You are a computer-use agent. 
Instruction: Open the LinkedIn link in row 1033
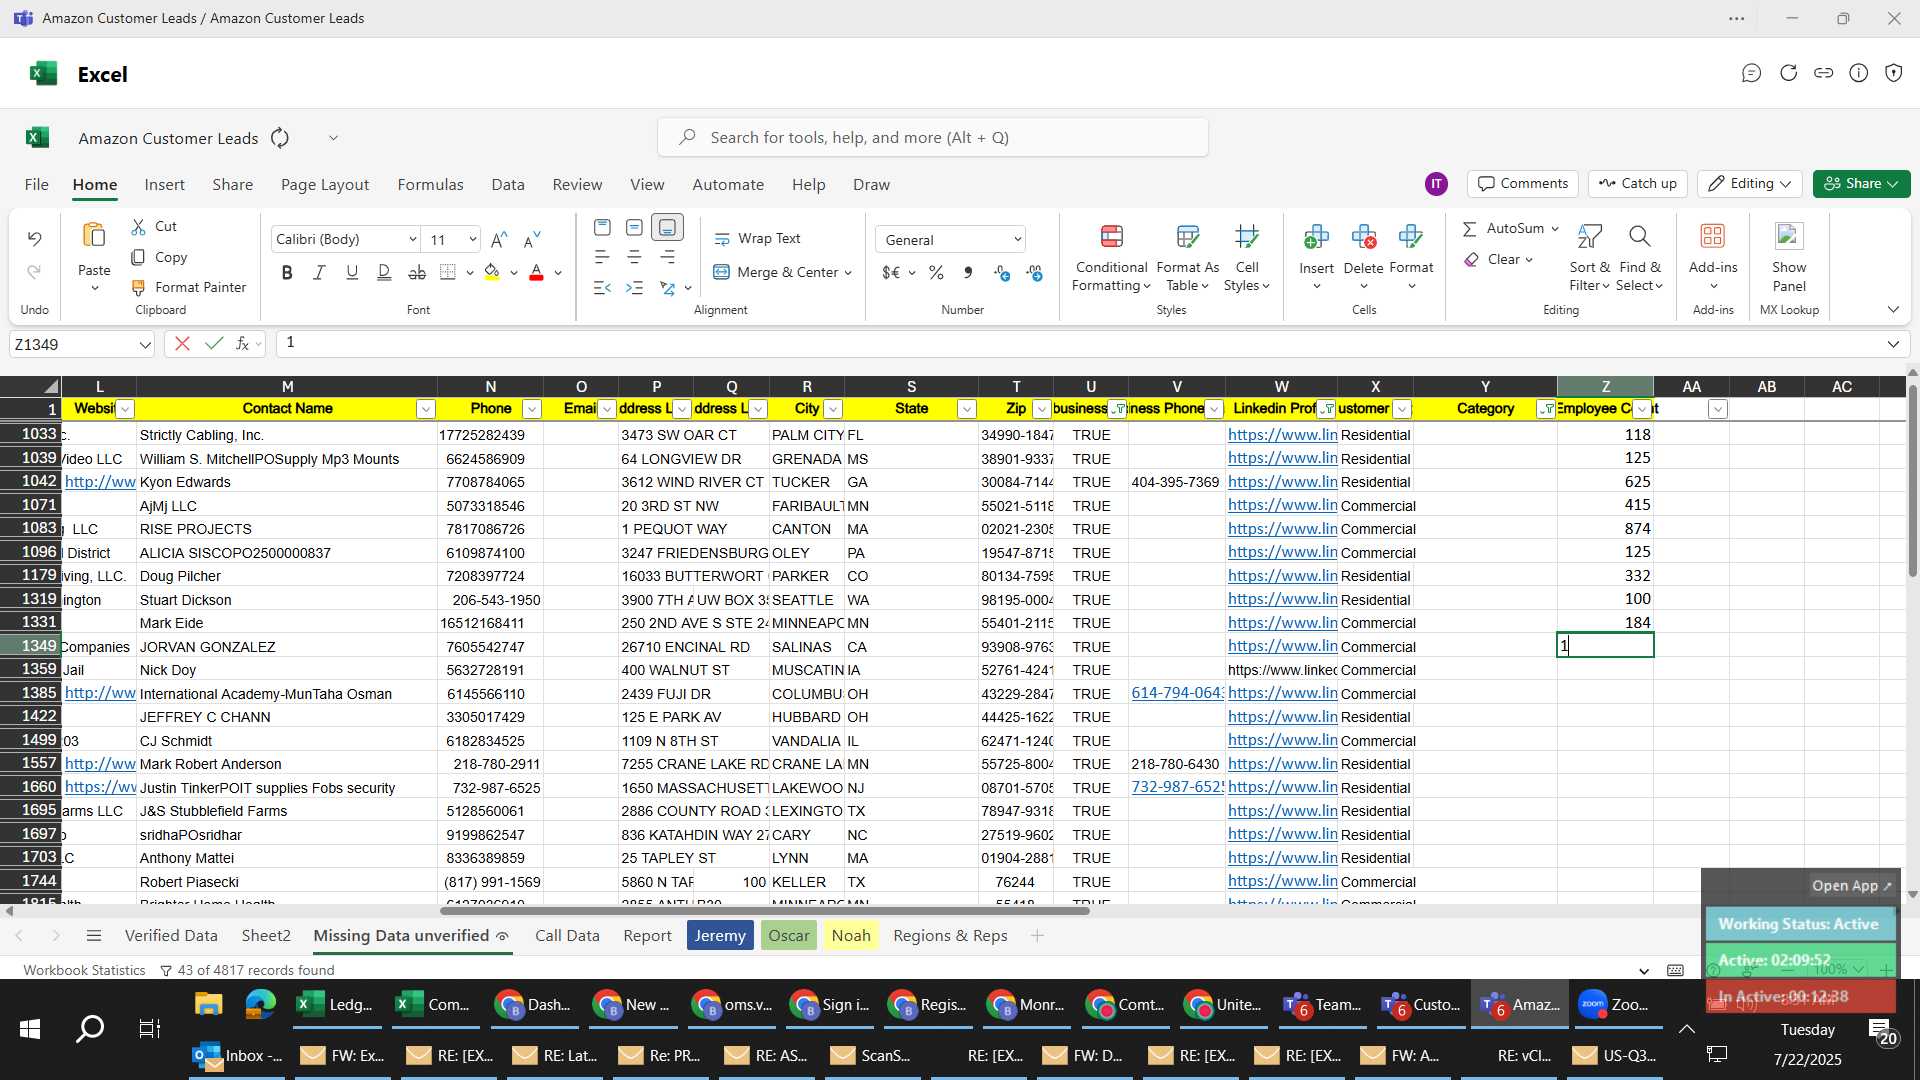[1282, 435]
